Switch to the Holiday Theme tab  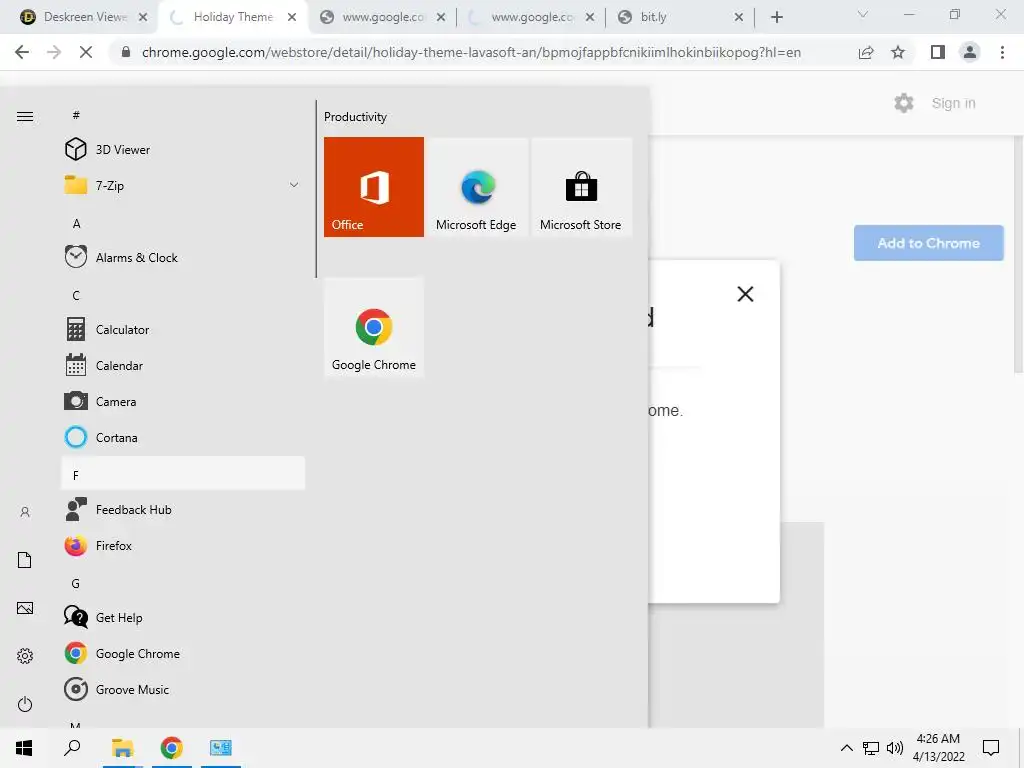pyautogui.click(x=233, y=17)
